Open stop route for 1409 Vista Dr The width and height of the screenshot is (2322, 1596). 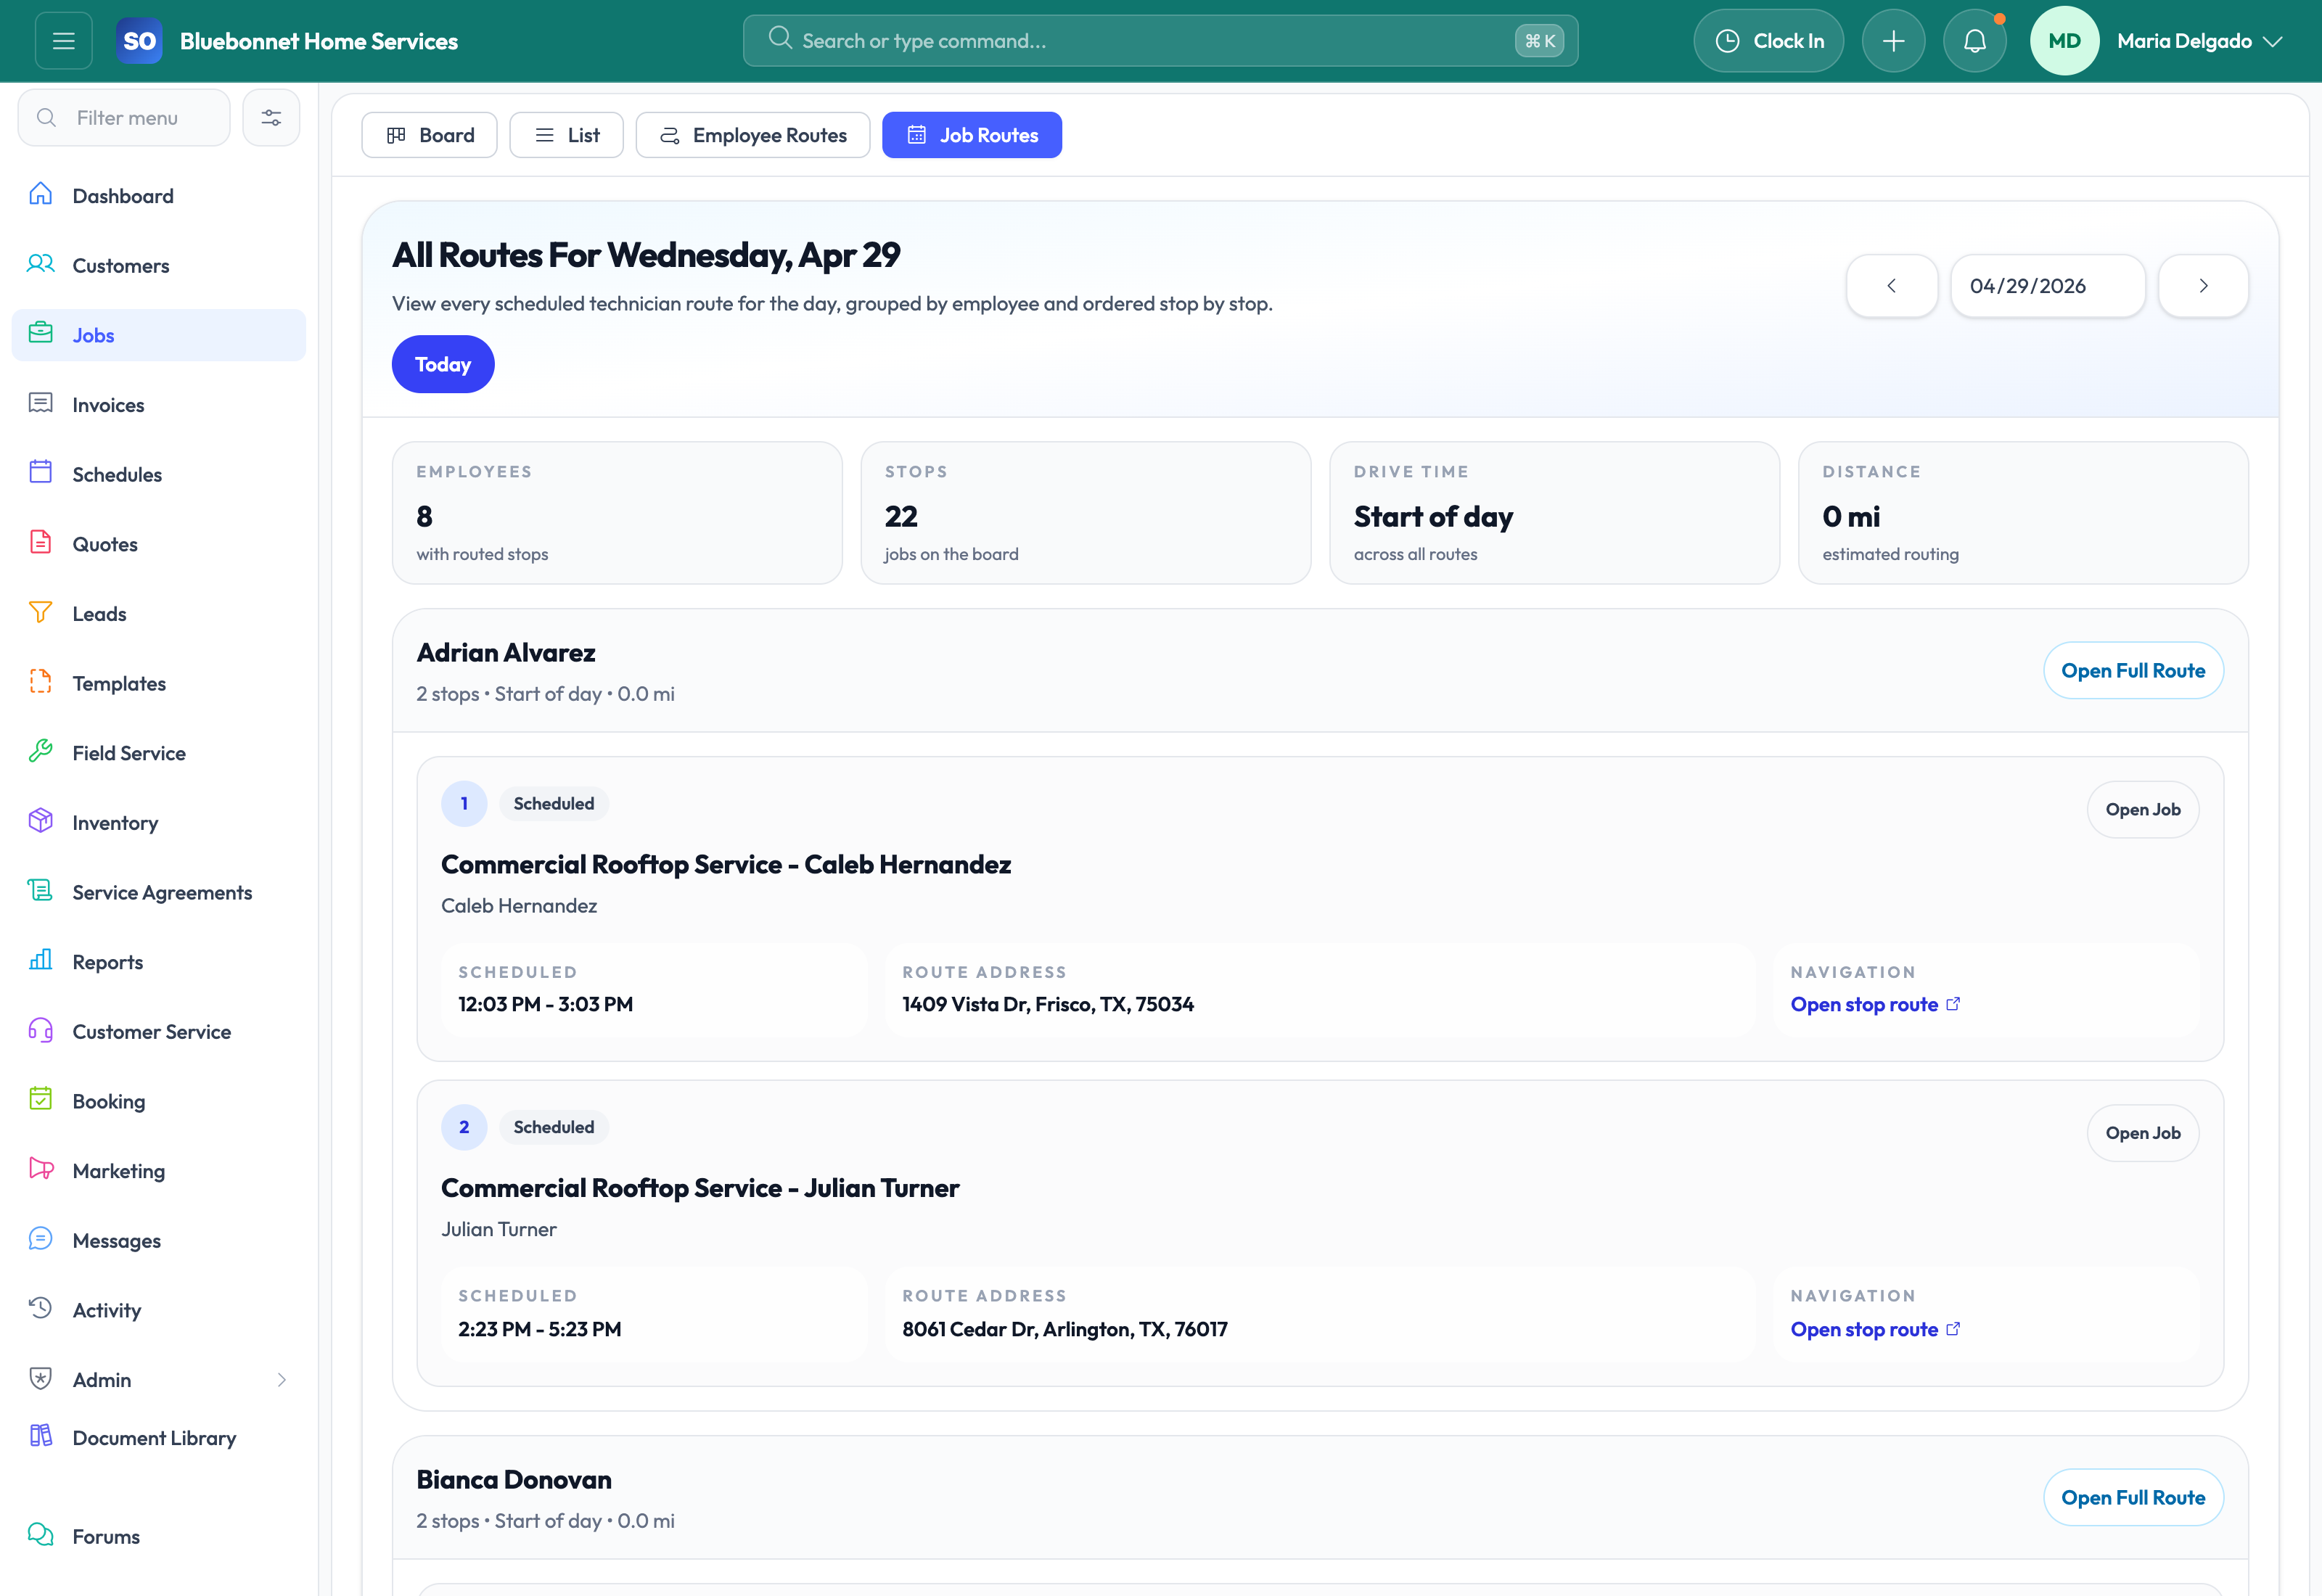1875,1004
